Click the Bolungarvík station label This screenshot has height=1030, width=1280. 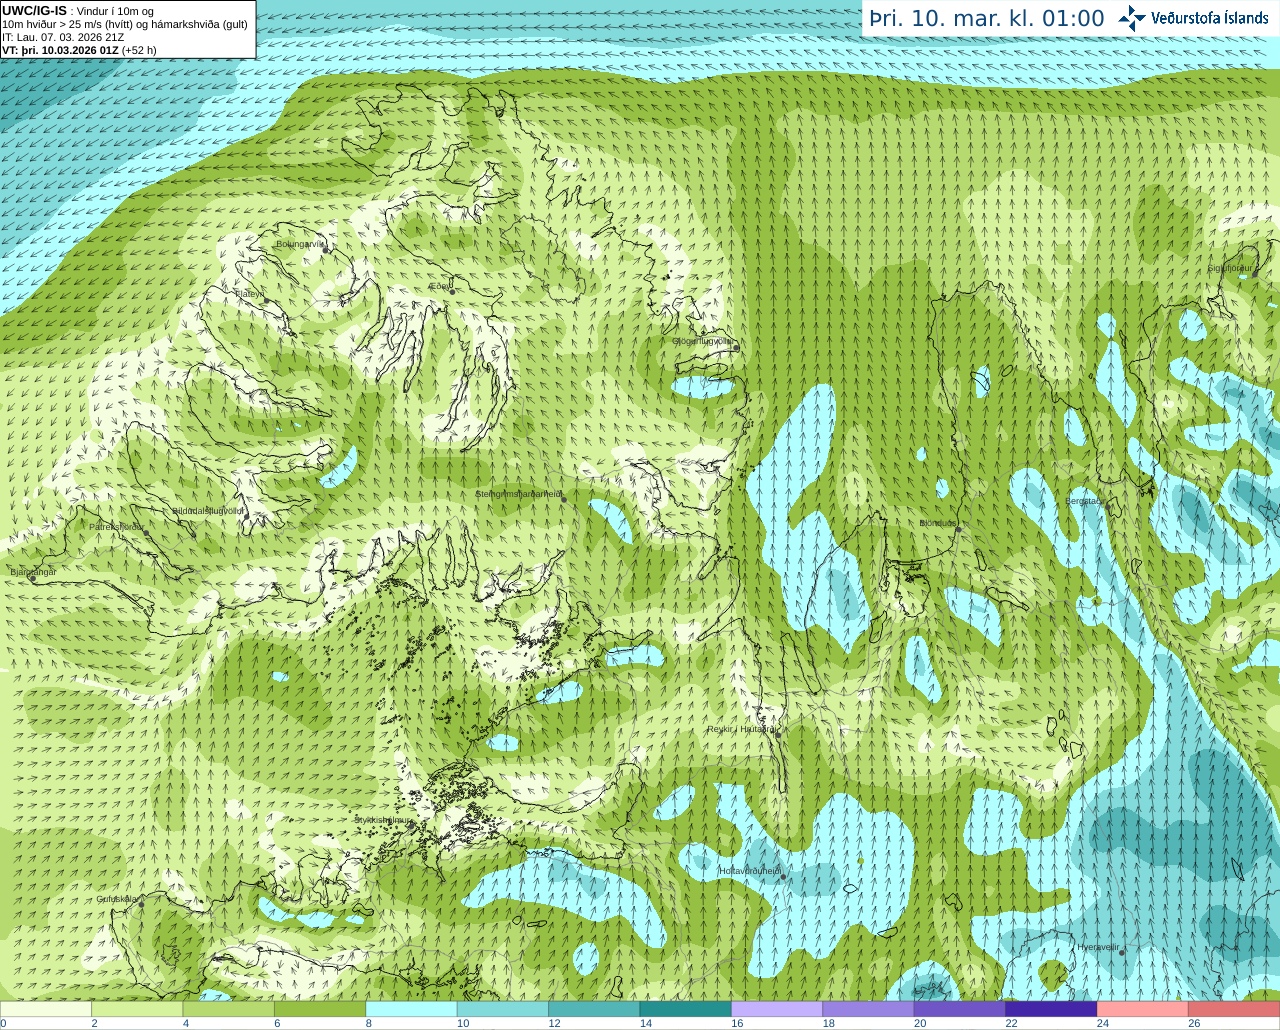click(x=301, y=244)
